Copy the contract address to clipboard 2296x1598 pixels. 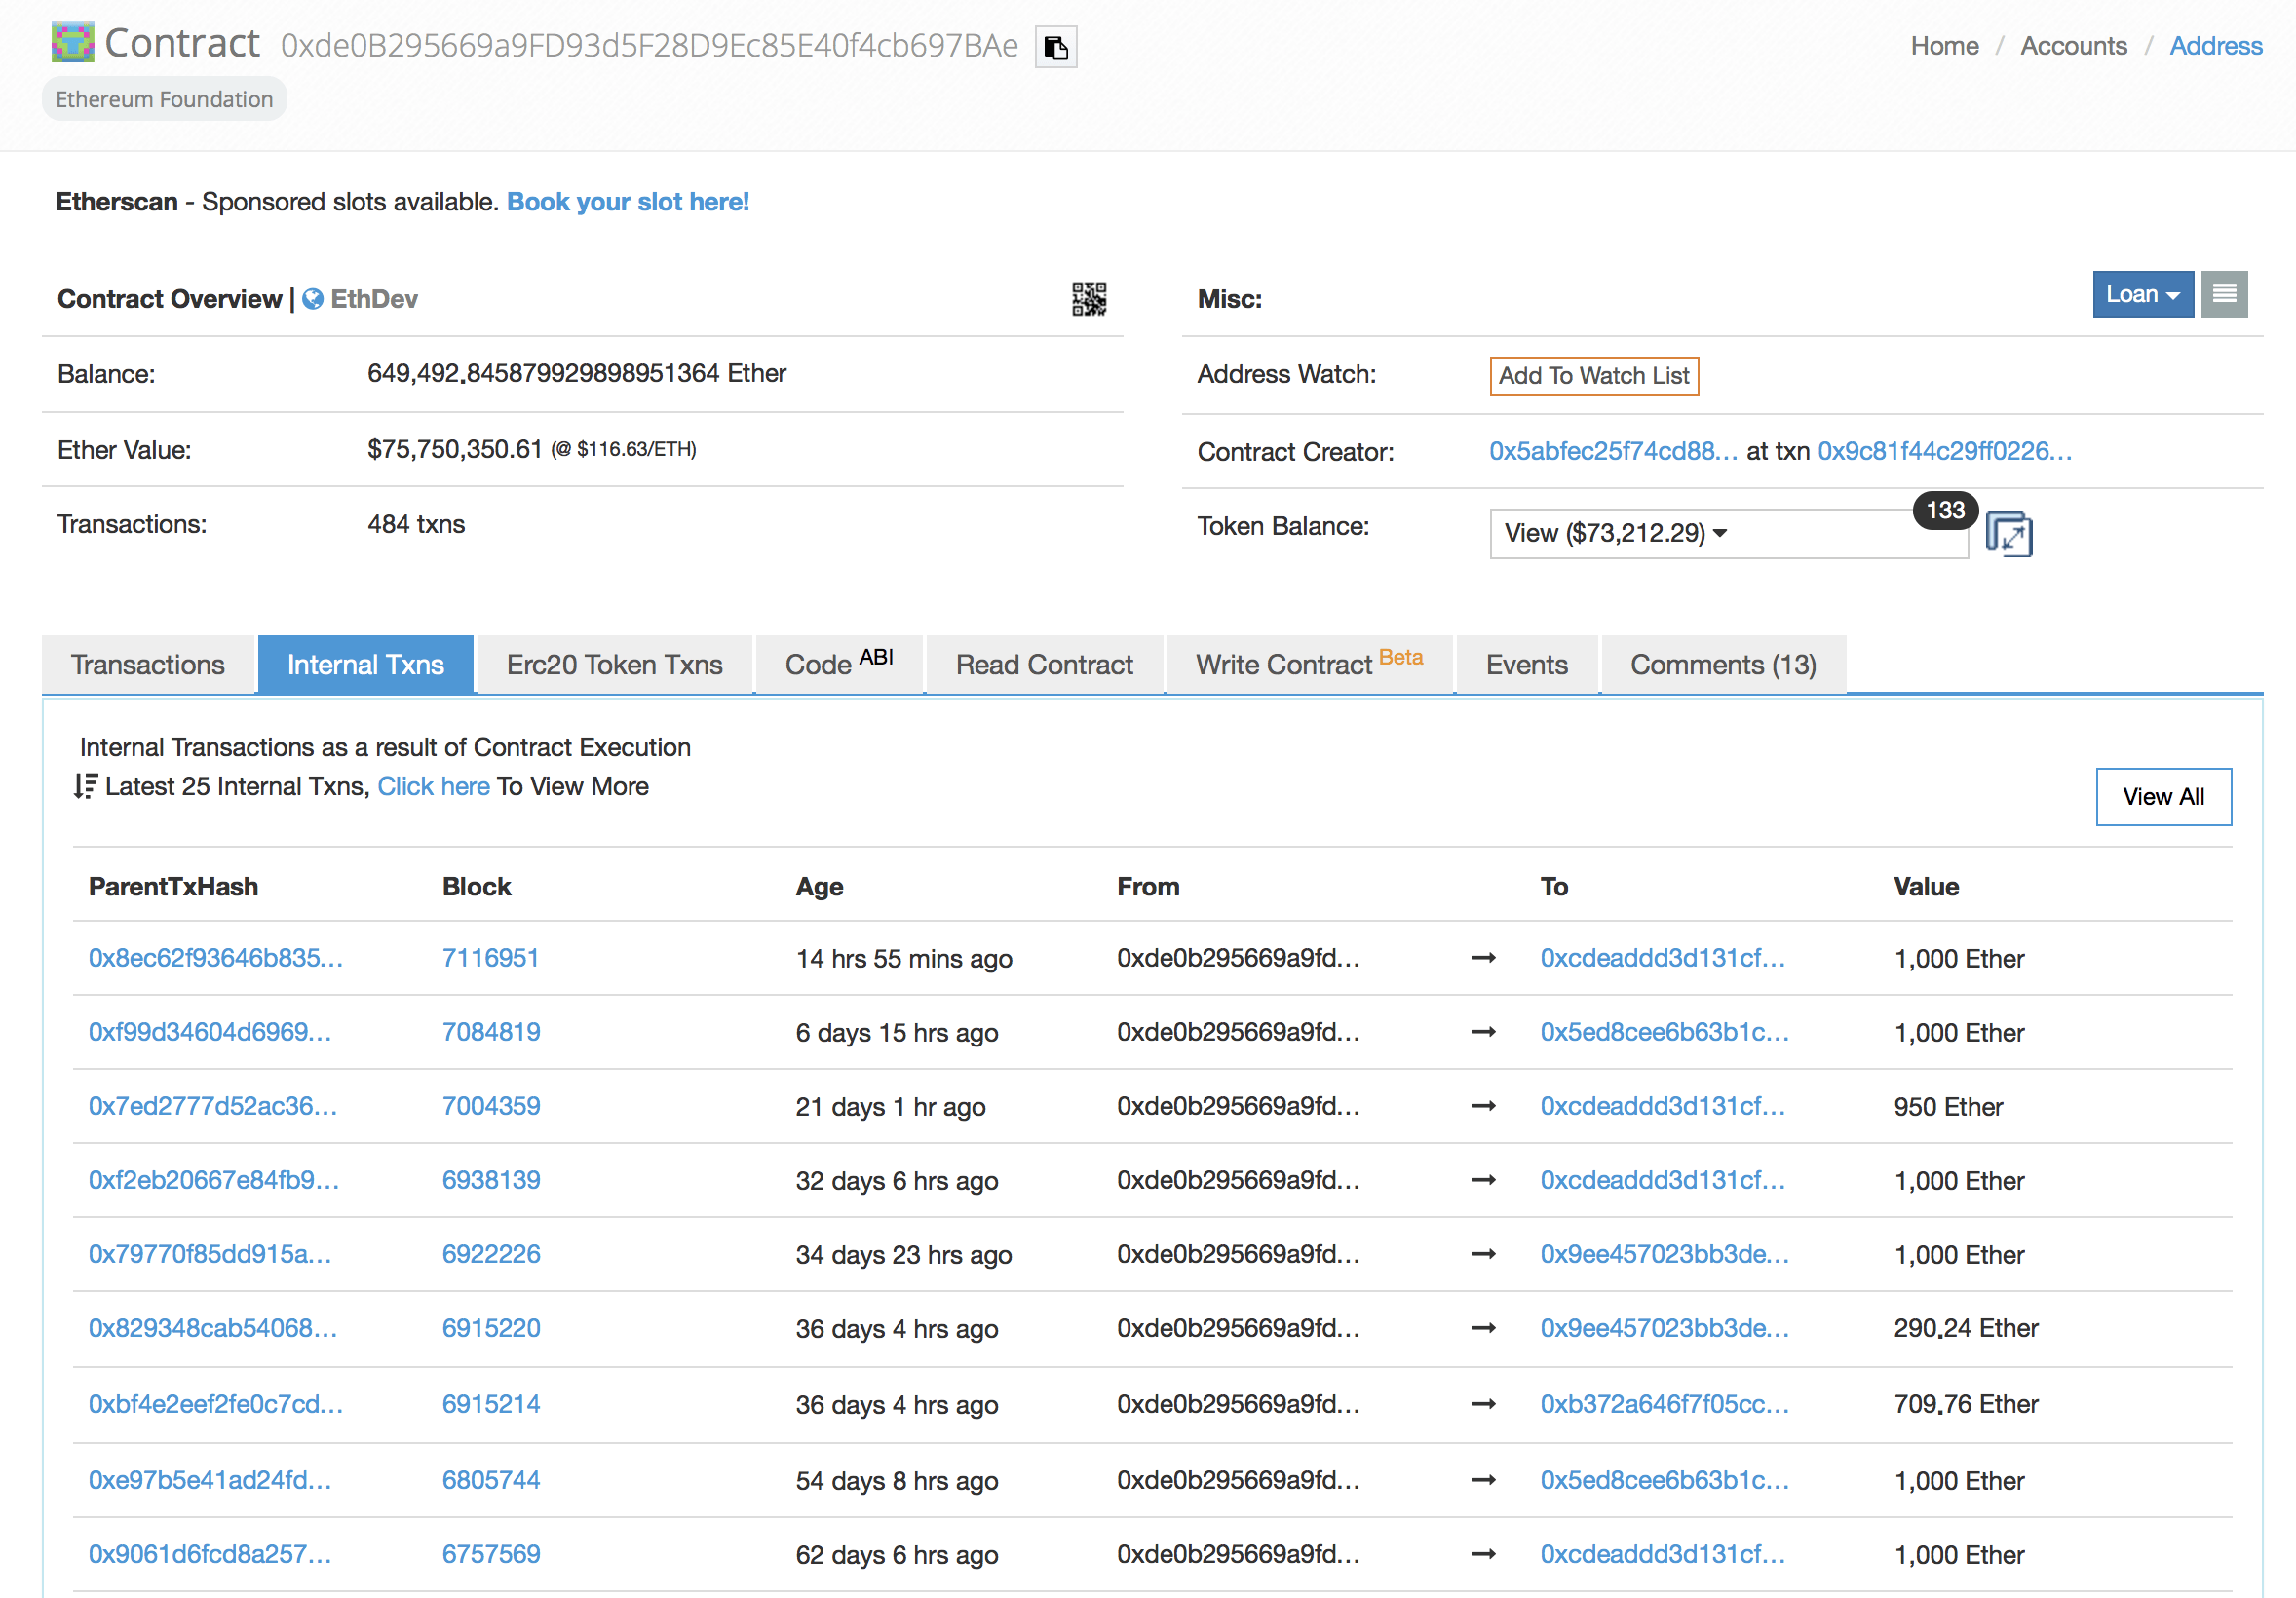point(1055,47)
